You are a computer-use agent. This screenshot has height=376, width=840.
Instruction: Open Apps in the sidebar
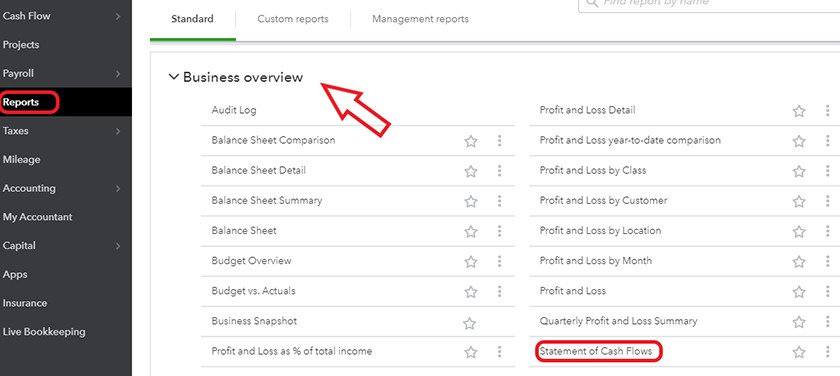(x=15, y=274)
